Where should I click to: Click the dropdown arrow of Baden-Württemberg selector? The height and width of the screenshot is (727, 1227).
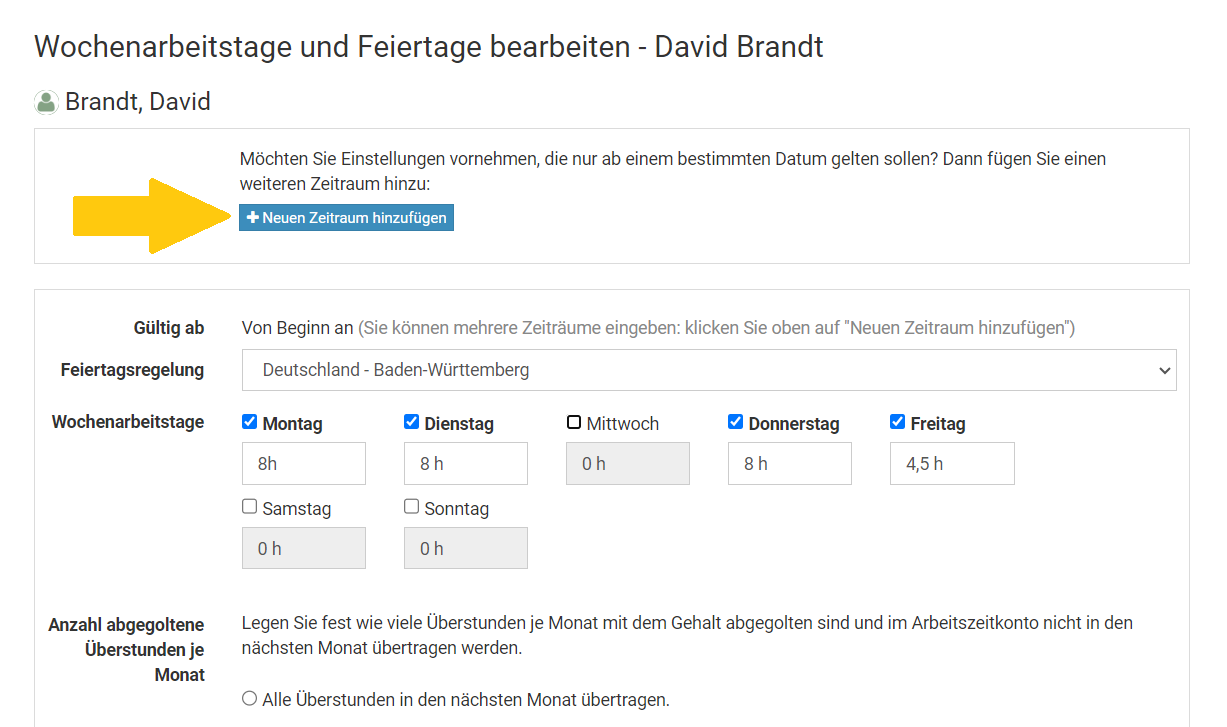coord(1164,370)
